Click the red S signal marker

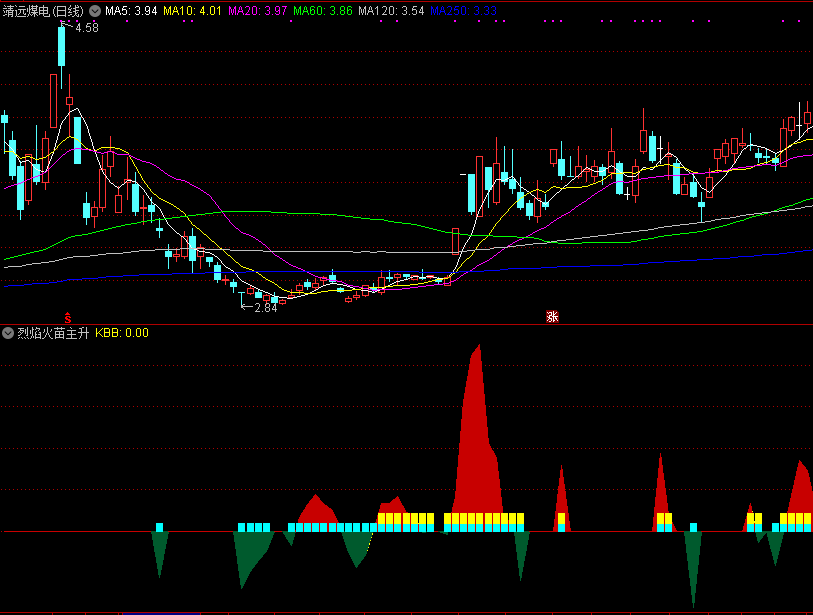tap(67, 317)
